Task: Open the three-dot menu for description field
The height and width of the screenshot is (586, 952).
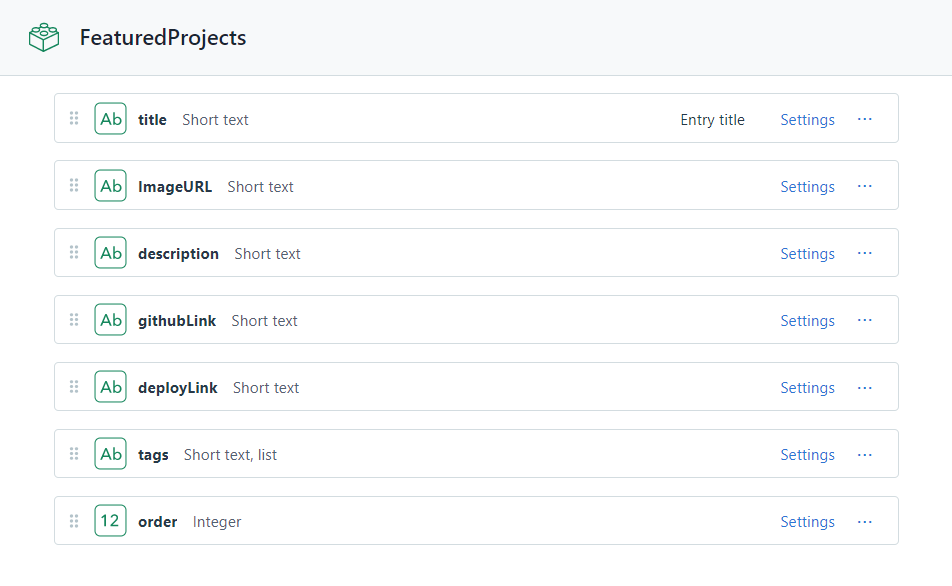Action: click(865, 253)
